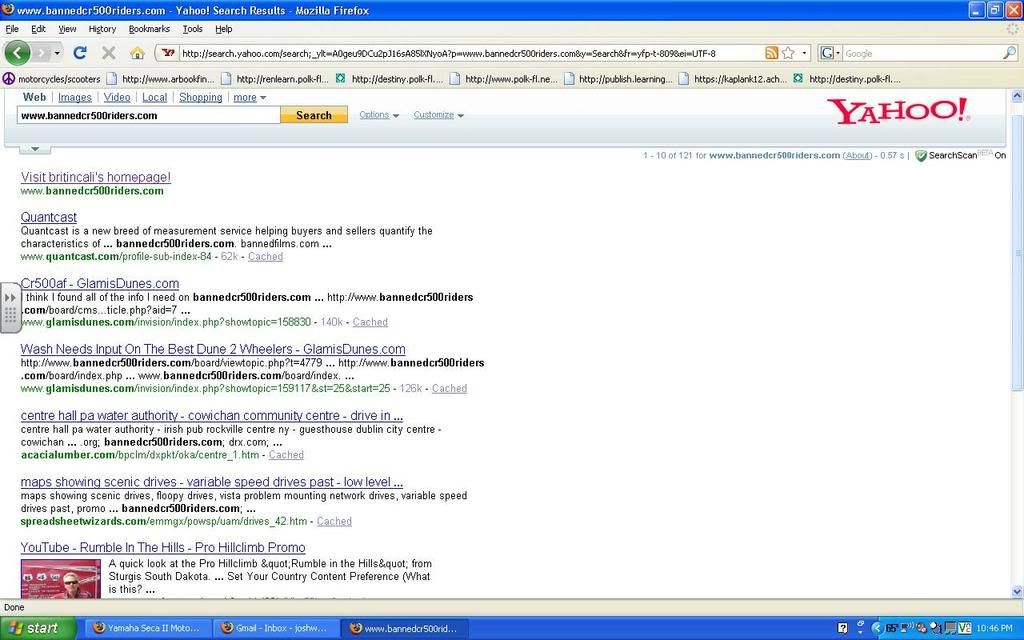Open Cached link for Quantcast result
Image resolution: width=1024 pixels, height=640 pixels.
pyautogui.click(x=265, y=257)
